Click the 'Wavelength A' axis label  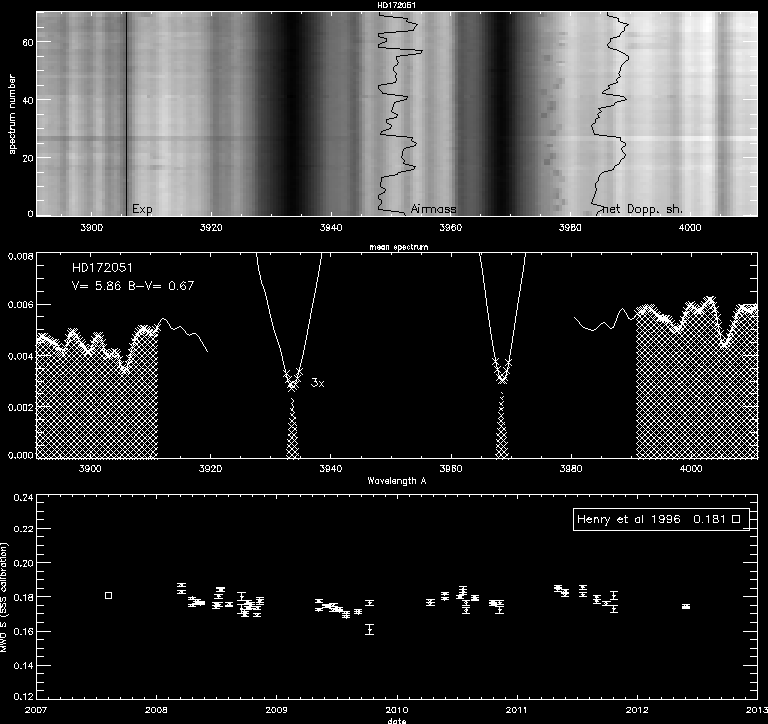coord(397,481)
